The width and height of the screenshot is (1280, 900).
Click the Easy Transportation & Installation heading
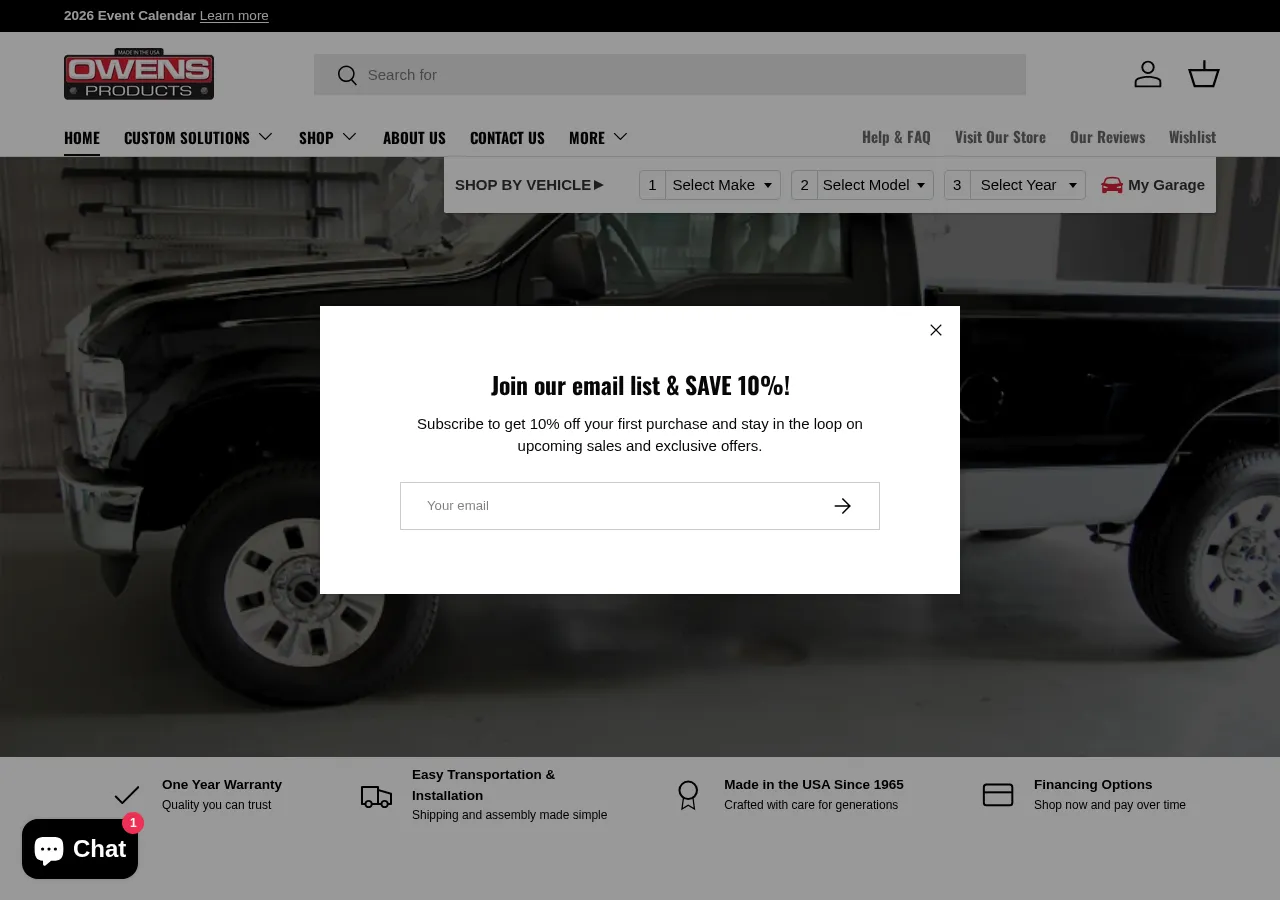pos(483,785)
